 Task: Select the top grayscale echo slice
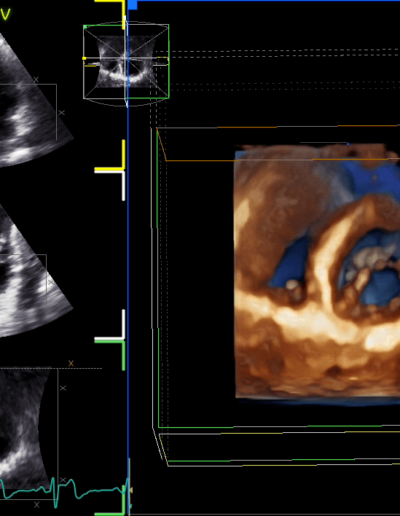(32, 100)
